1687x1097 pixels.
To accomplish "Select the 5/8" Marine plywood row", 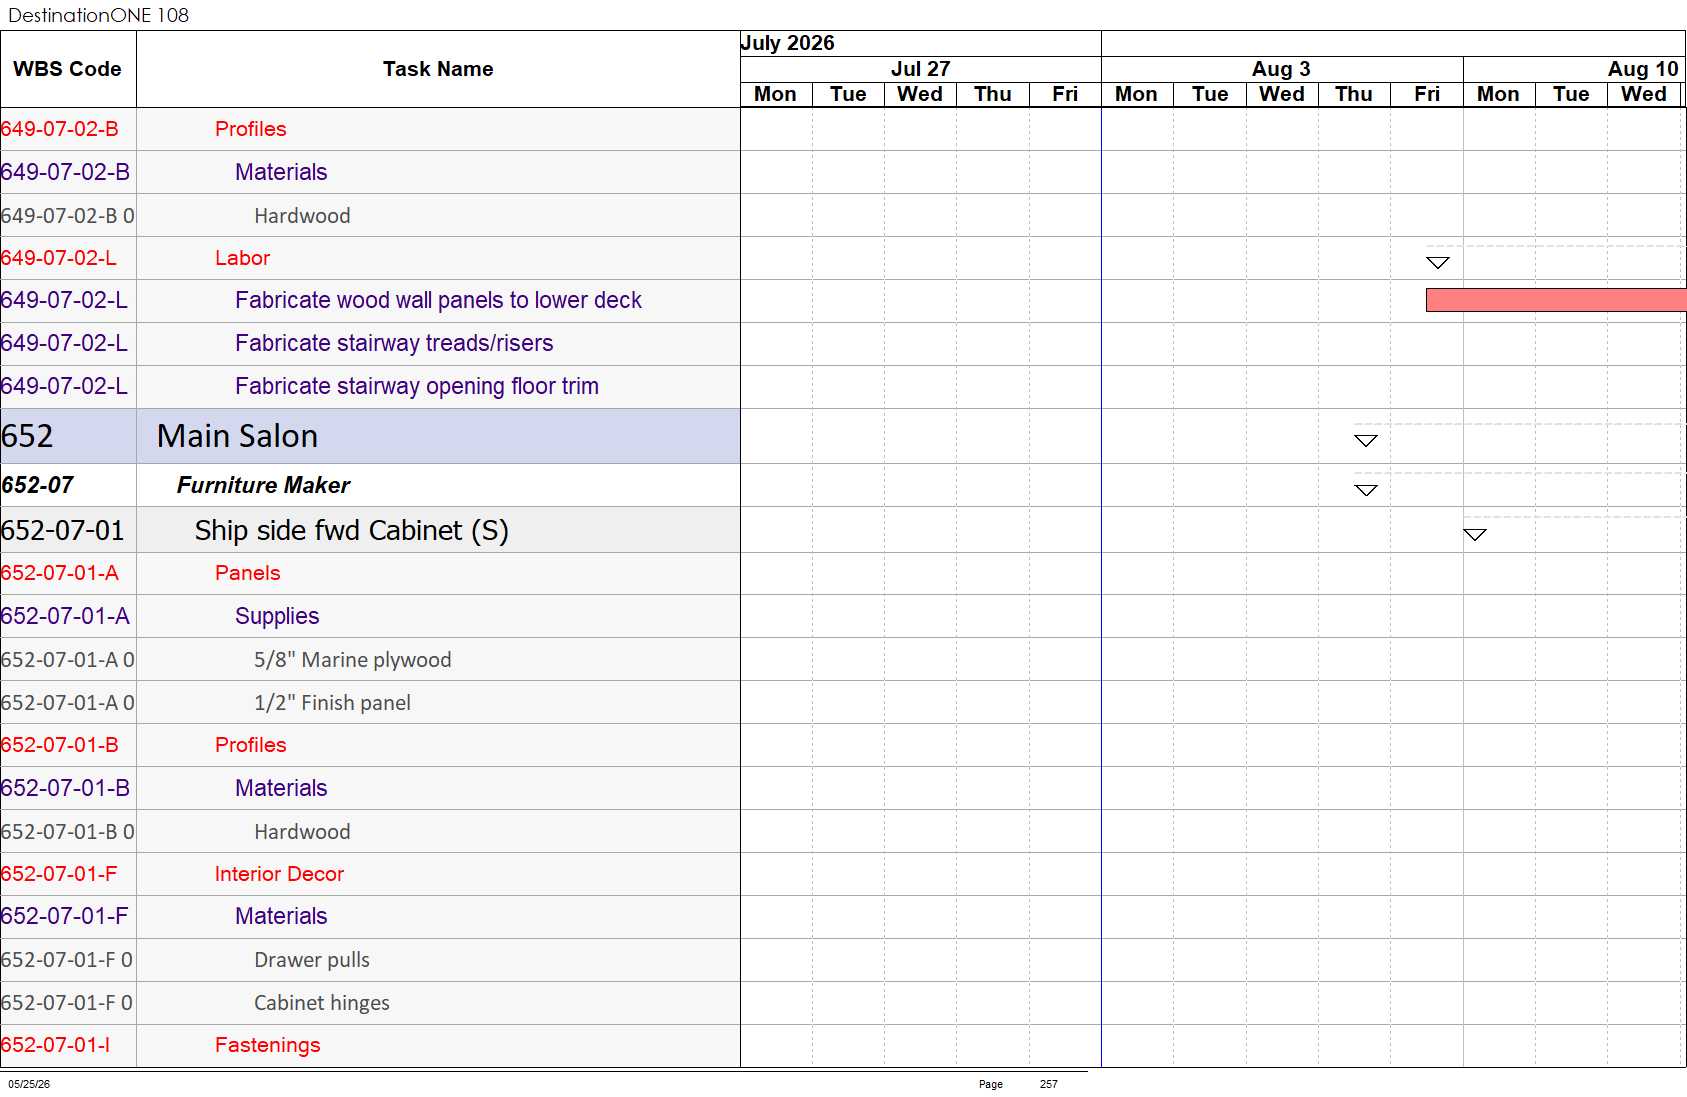I will point(370,660).
